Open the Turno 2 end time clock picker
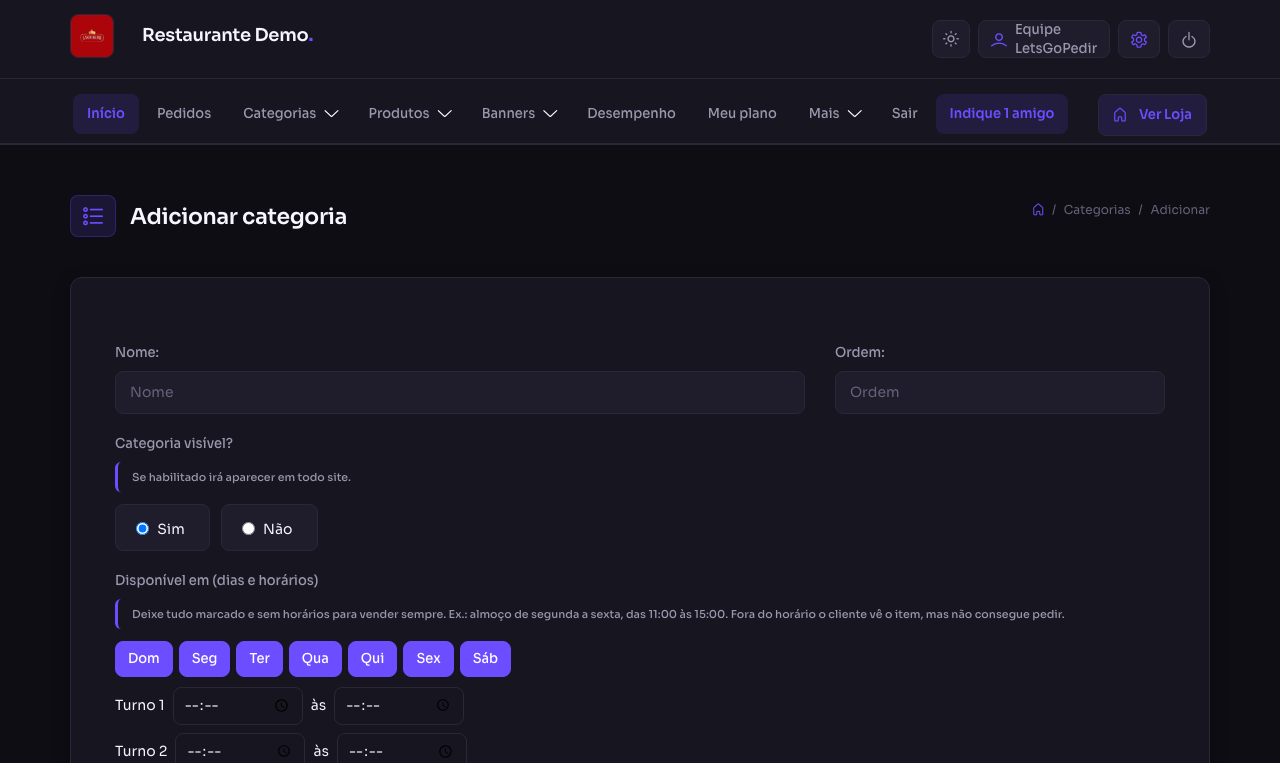The height and width of the screenshot is (763, 1280). (446, 751)
